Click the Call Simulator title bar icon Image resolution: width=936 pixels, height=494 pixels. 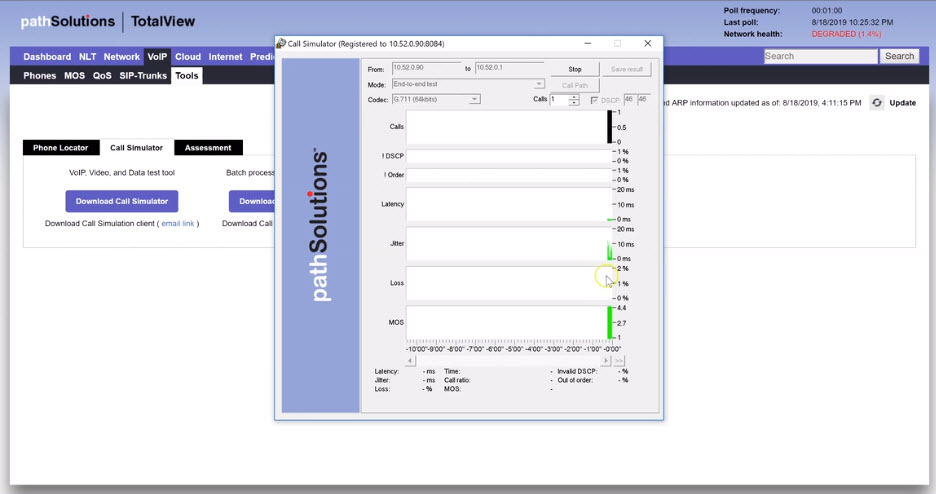[x=281, y=44]
